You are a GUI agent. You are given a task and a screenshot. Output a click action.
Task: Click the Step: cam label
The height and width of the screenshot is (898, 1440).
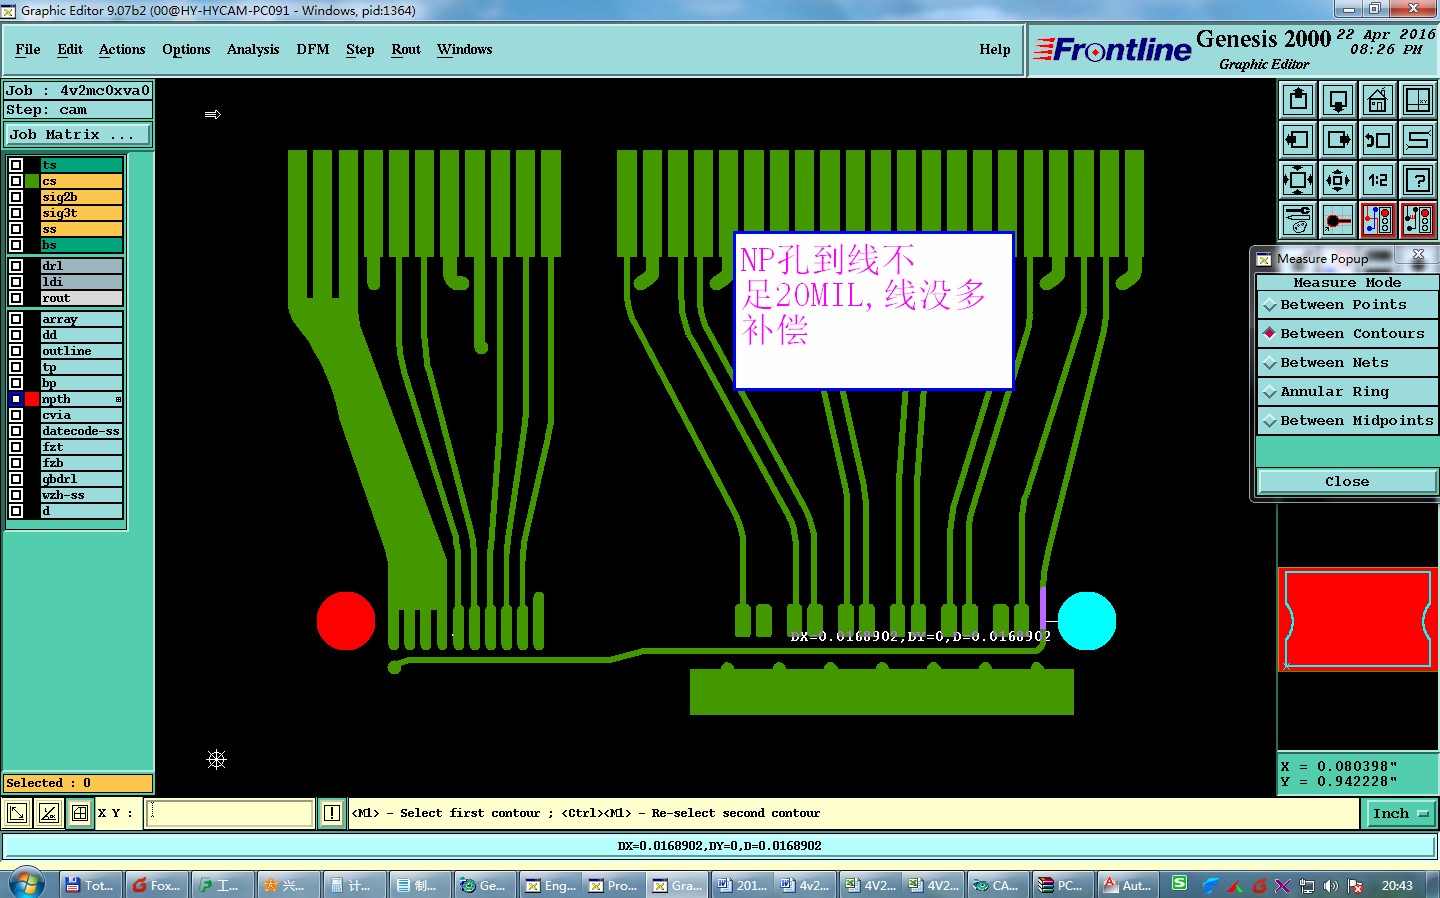[x=78, y=110]
